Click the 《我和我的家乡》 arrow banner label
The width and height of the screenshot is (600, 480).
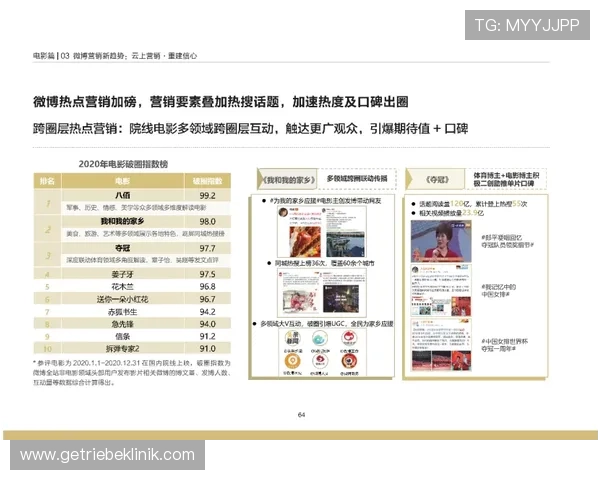point(288,179)
